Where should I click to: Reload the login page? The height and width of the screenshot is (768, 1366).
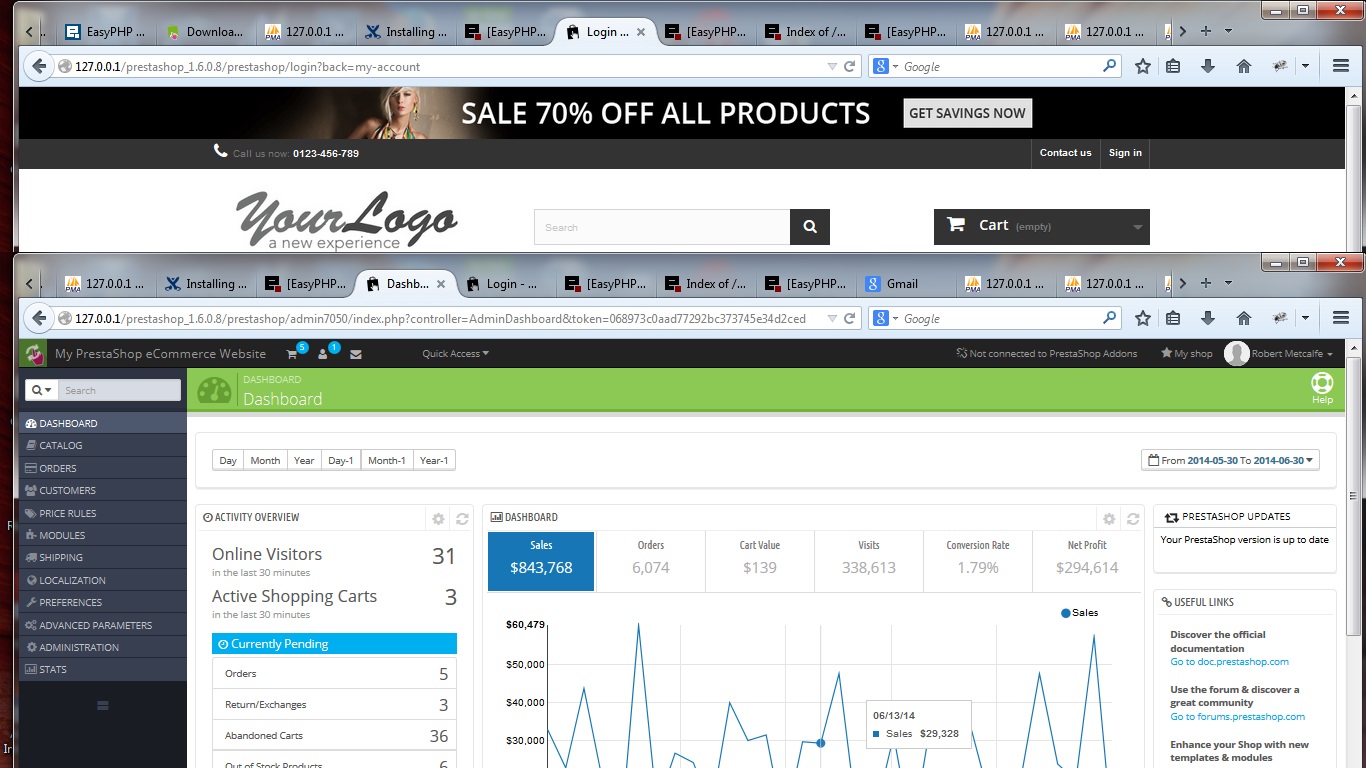tap(850, 67)
